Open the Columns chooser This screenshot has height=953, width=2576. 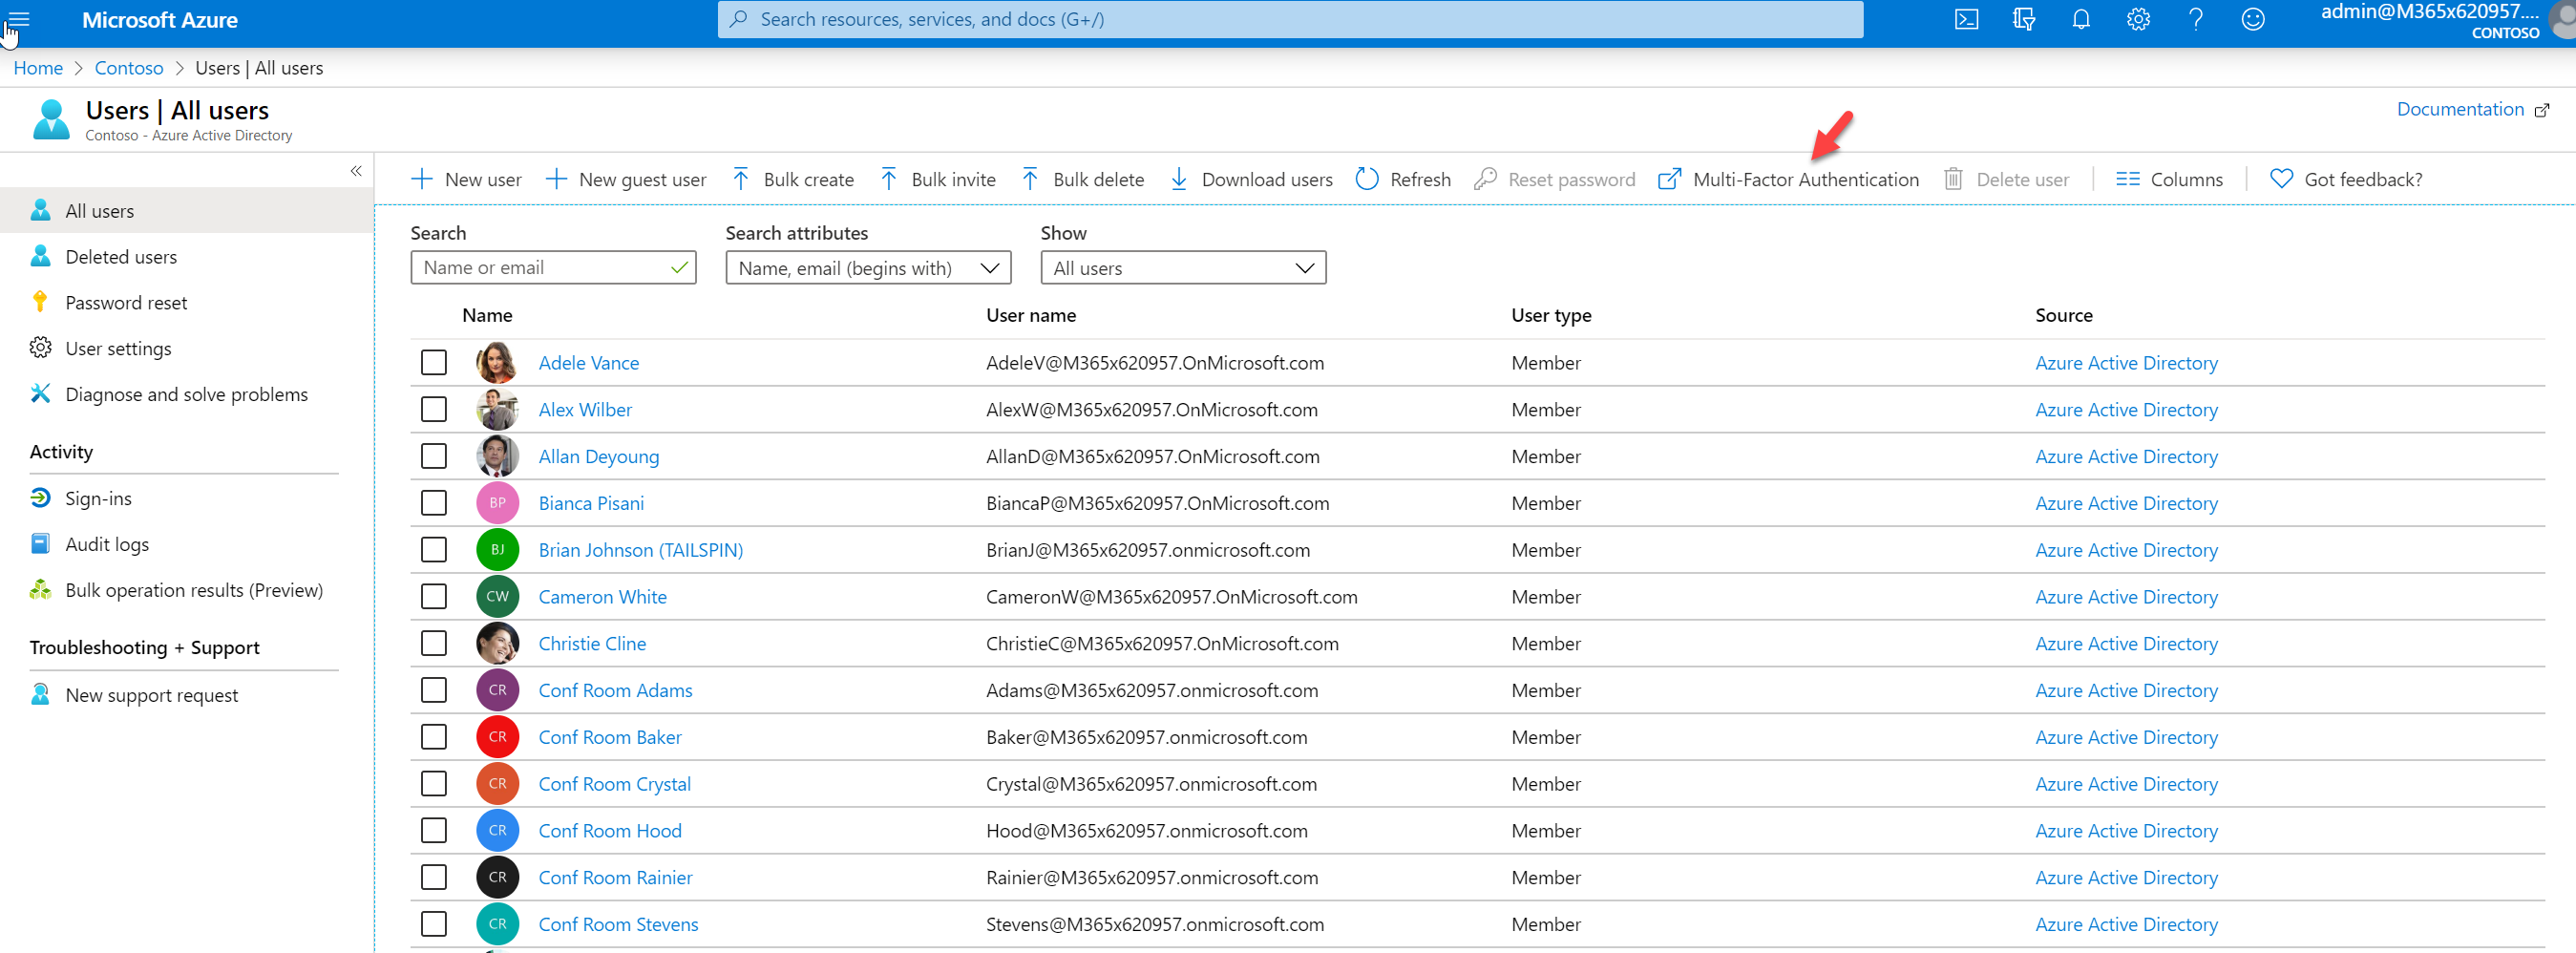coord(2168,179)
